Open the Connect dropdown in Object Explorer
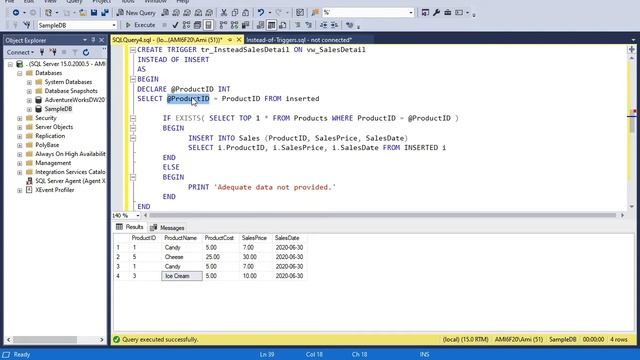 [20, 52]
